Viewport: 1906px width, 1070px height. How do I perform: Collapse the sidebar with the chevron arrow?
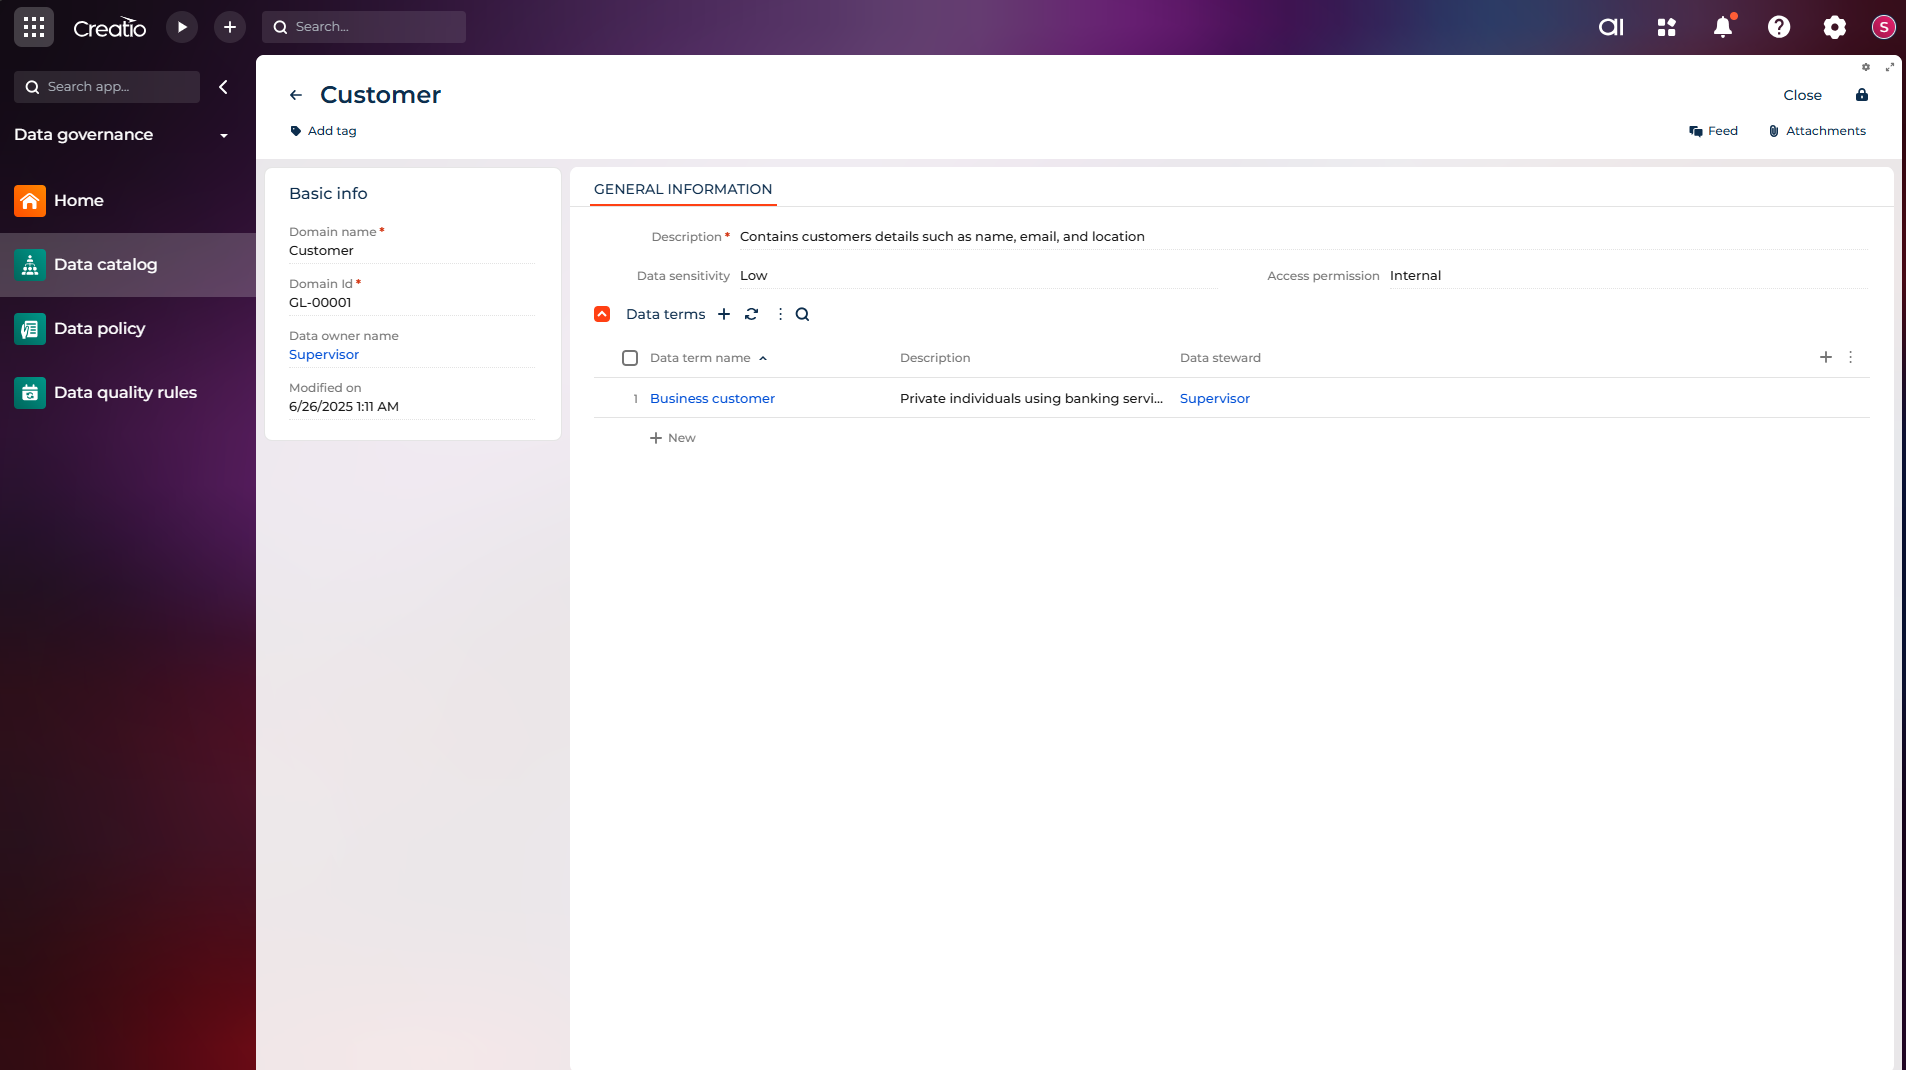click(223, 87)
